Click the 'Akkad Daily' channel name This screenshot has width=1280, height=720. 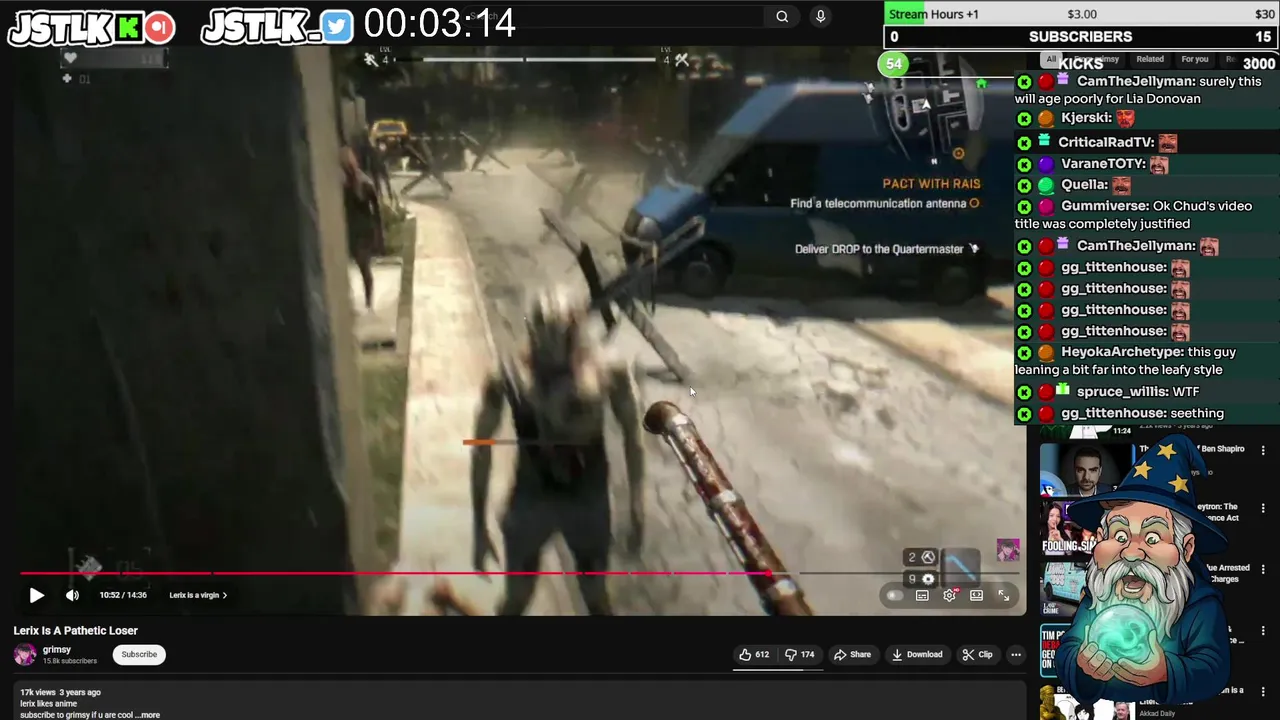tap(1158, 713)
